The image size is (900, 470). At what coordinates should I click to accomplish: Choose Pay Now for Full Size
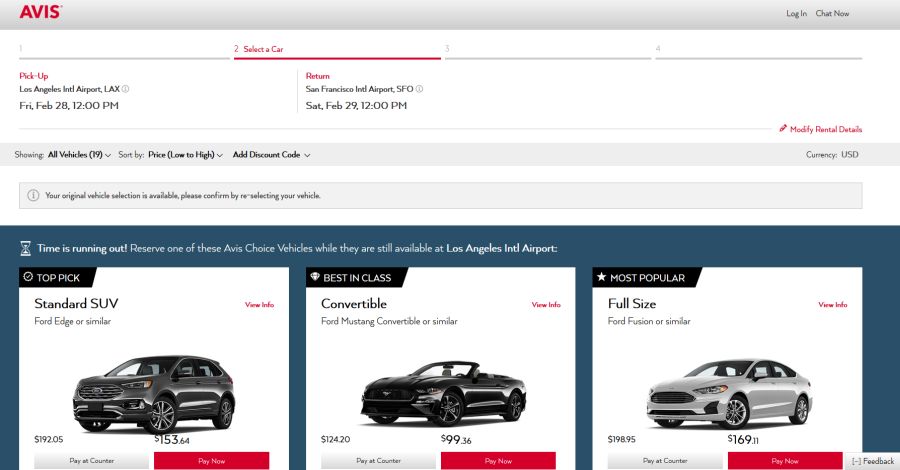785,461
